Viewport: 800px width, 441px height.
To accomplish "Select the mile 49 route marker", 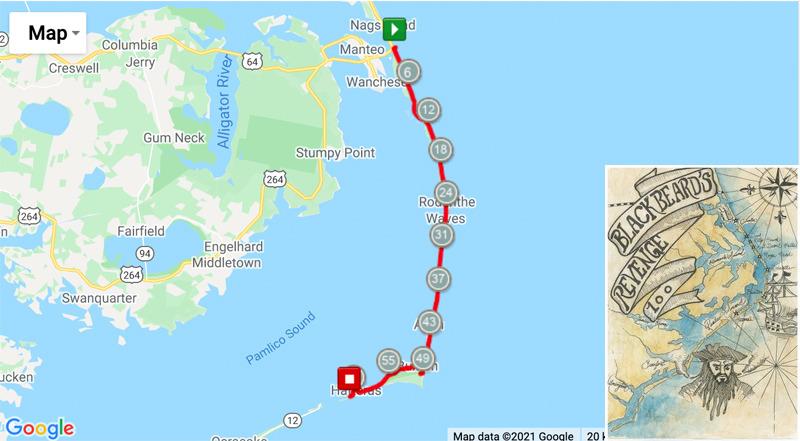I will pos(422,358).
